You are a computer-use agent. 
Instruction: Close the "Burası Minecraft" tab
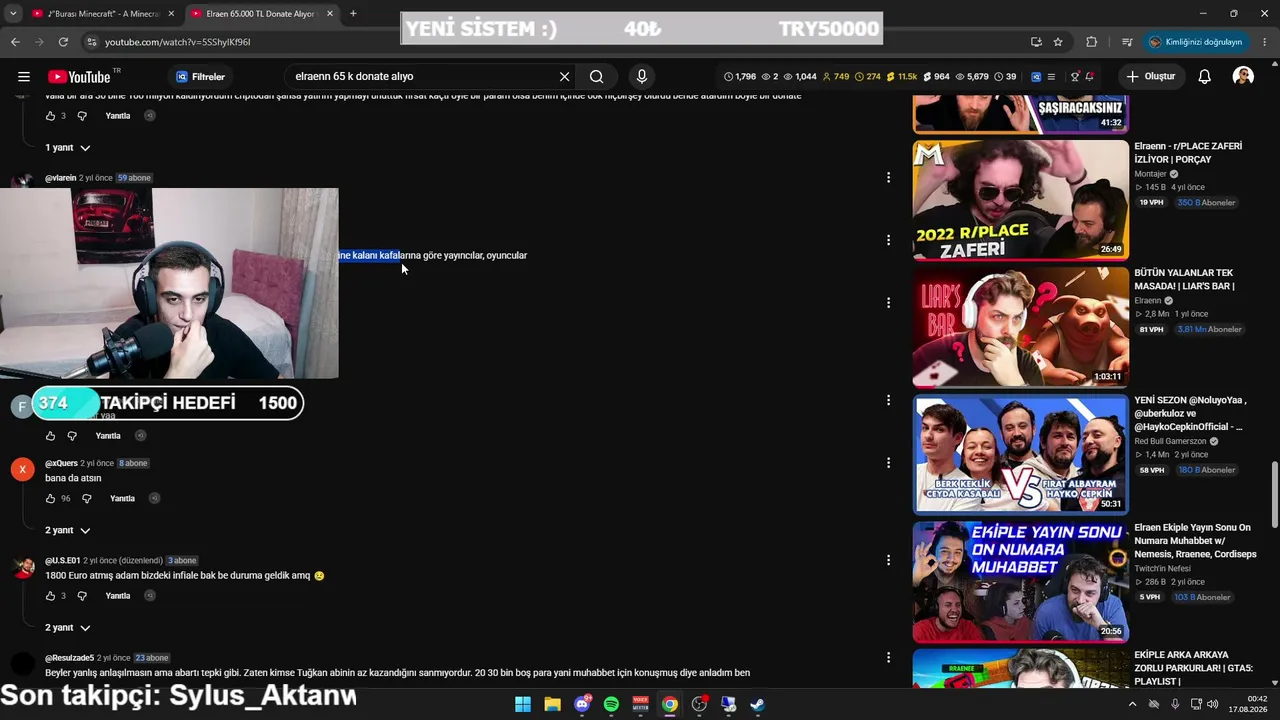[171, 14]
